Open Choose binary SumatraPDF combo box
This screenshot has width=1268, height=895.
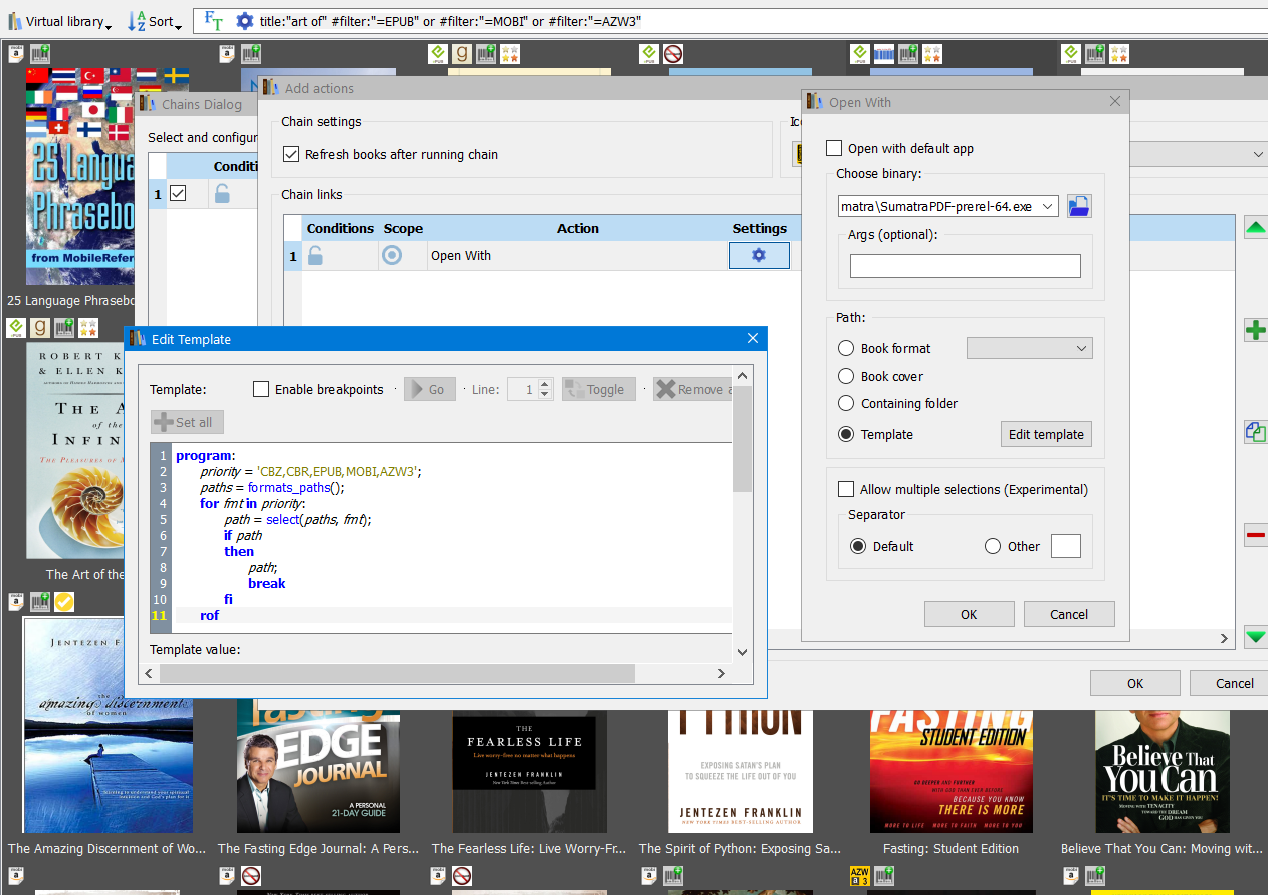pos(948,206)
